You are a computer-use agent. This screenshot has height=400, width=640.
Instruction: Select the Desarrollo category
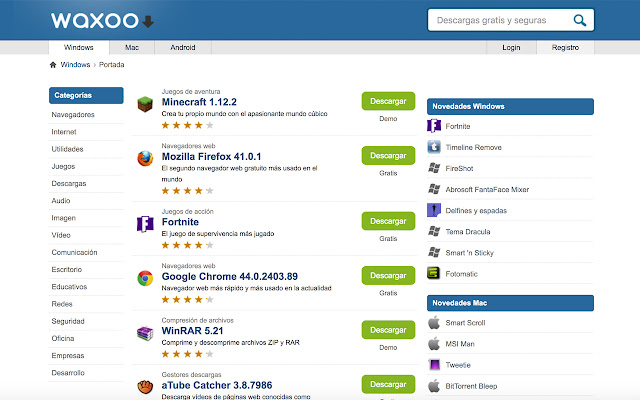click(x=68, y=373)
